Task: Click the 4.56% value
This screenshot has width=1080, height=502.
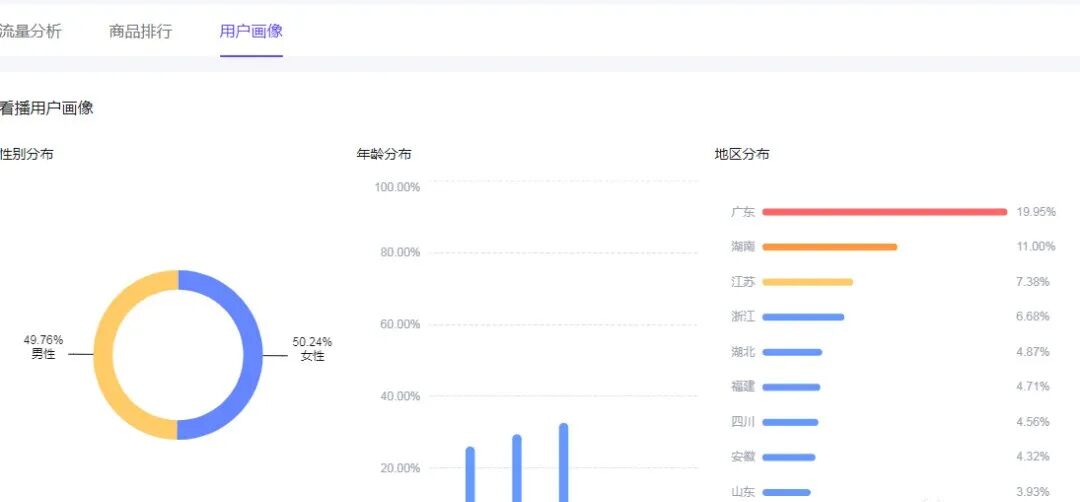Action: click(1033, 422)
